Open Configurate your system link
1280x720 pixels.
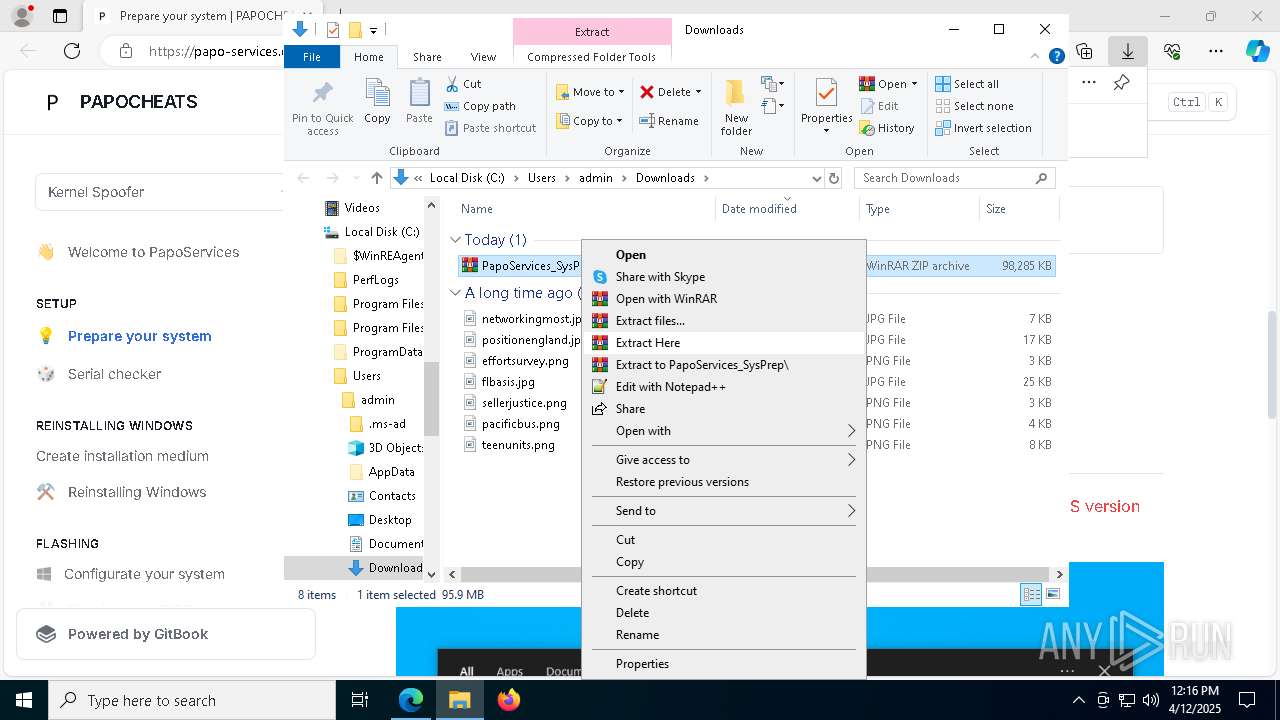click(144, 574)
